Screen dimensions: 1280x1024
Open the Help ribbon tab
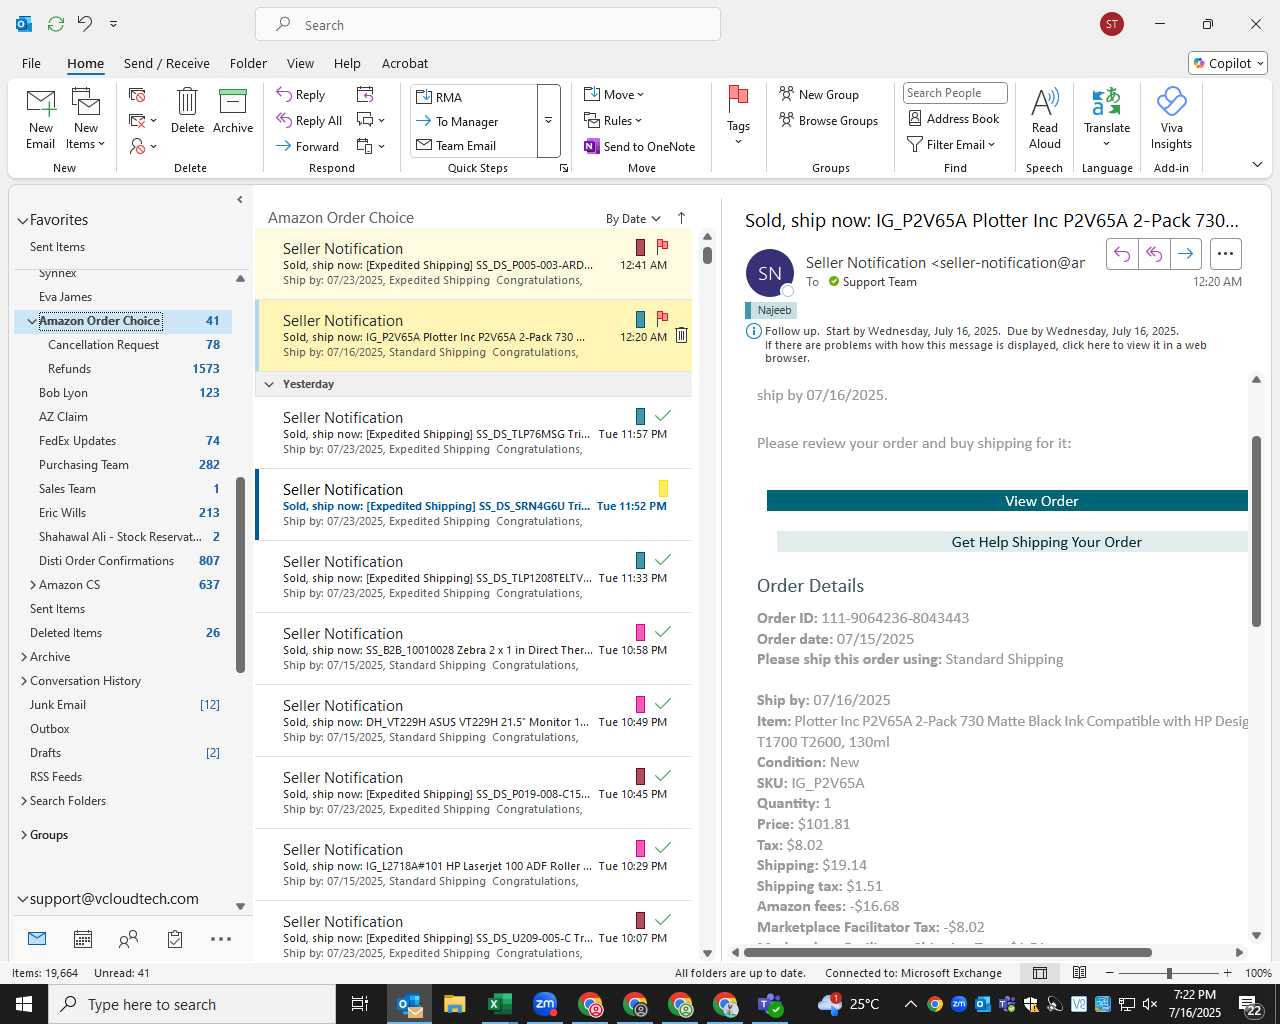(347, 63)
